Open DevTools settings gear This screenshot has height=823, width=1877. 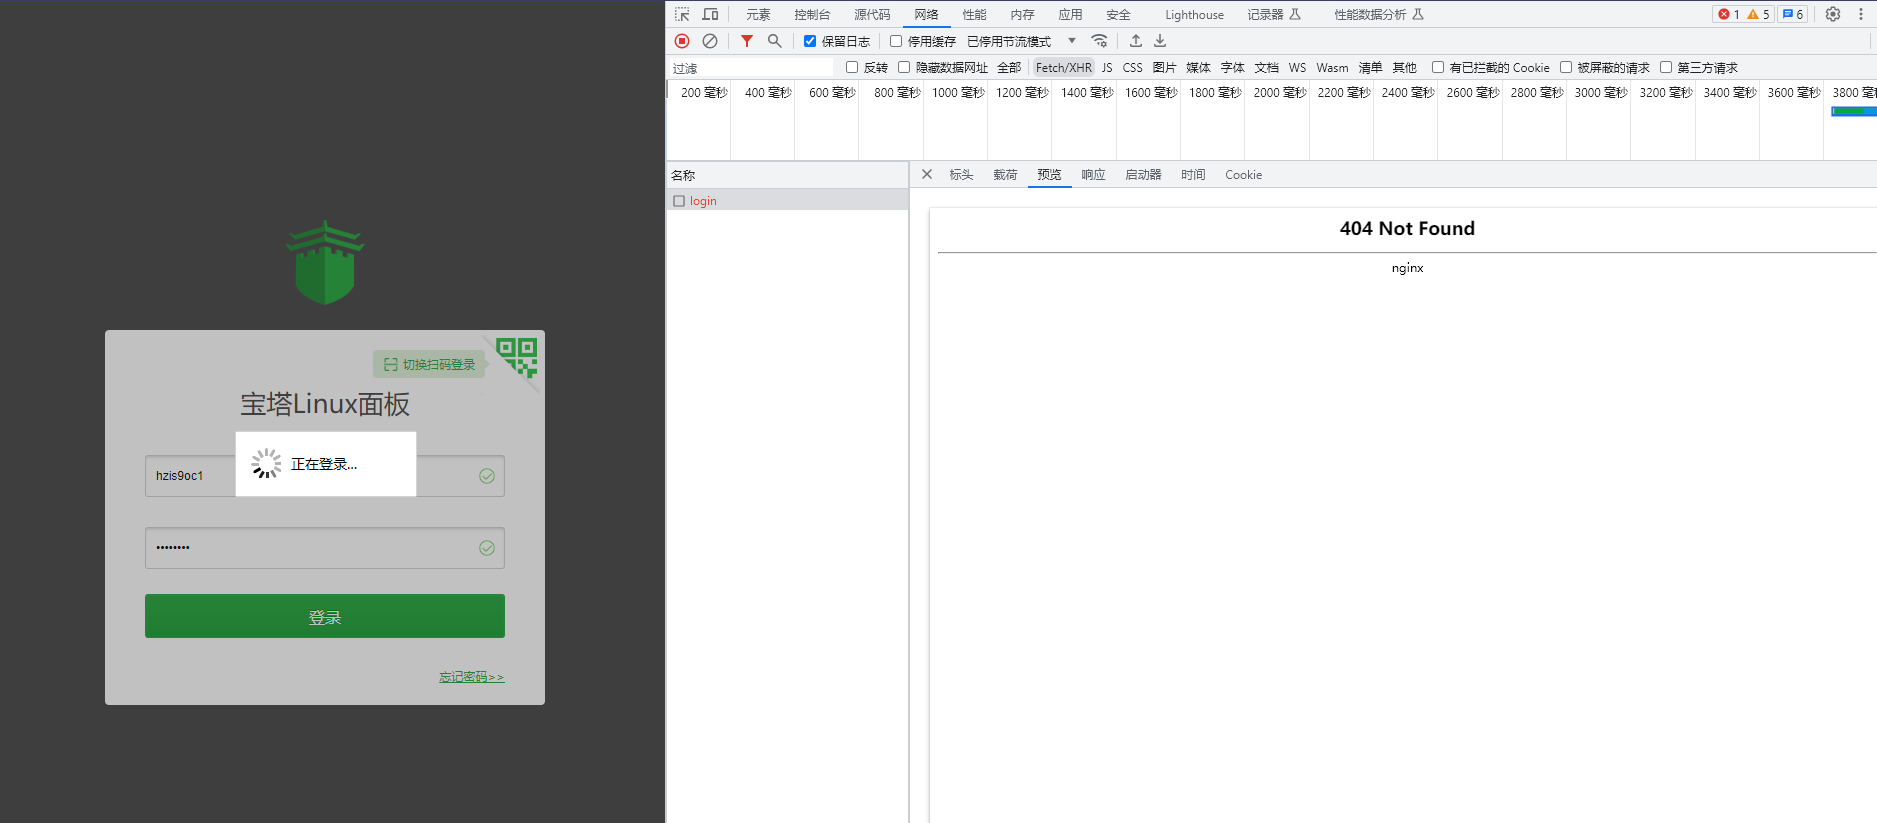point(1833,14)
